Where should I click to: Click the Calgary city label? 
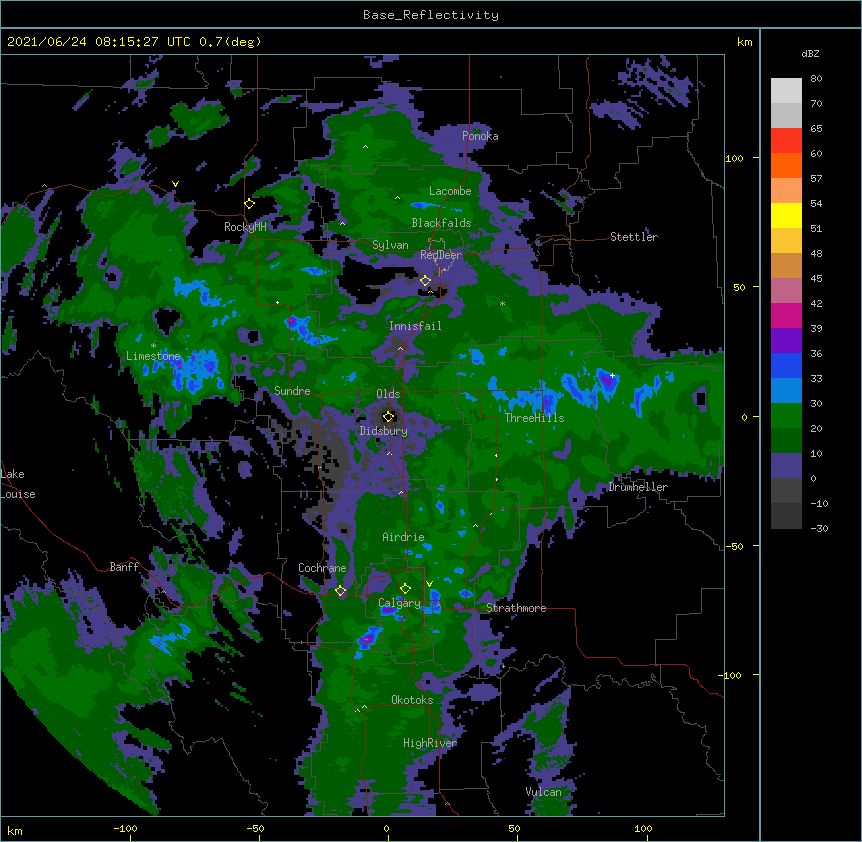tap(400, 603)
